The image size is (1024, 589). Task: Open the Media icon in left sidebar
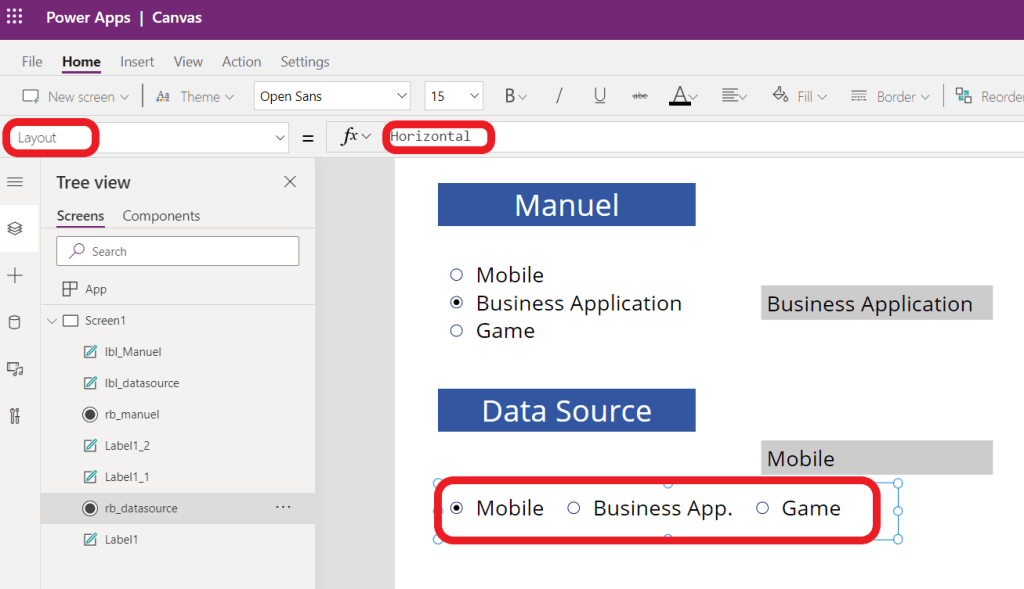coord(15,369)
